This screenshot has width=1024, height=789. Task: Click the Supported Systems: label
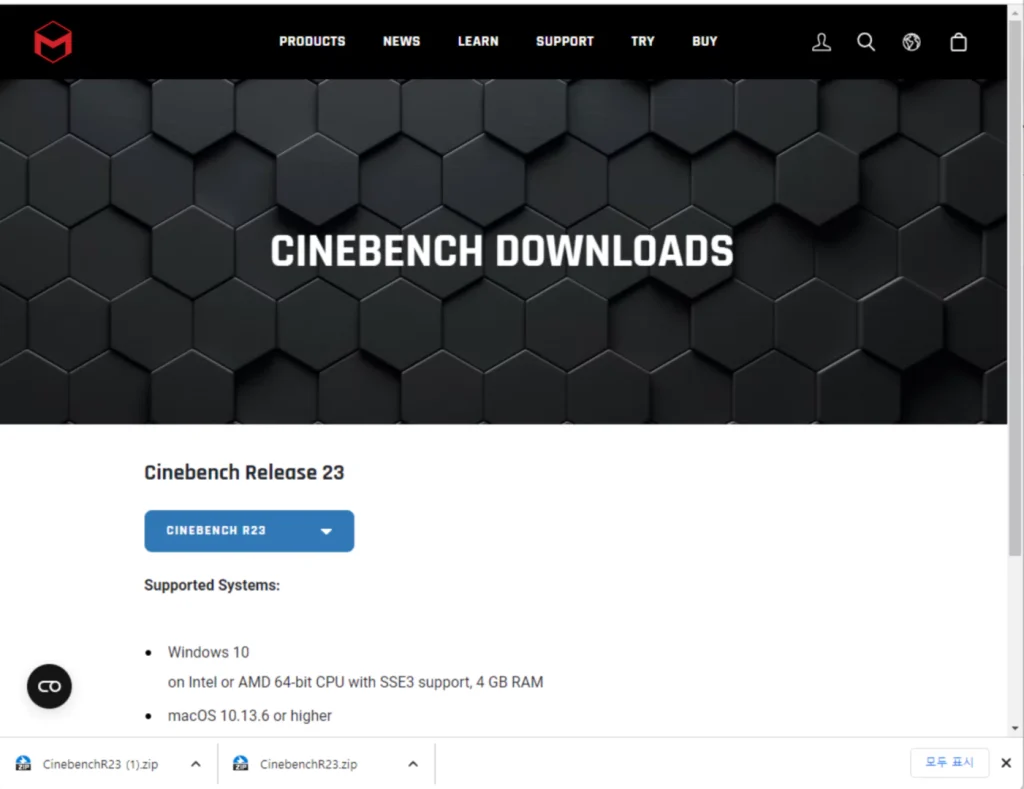212,585
